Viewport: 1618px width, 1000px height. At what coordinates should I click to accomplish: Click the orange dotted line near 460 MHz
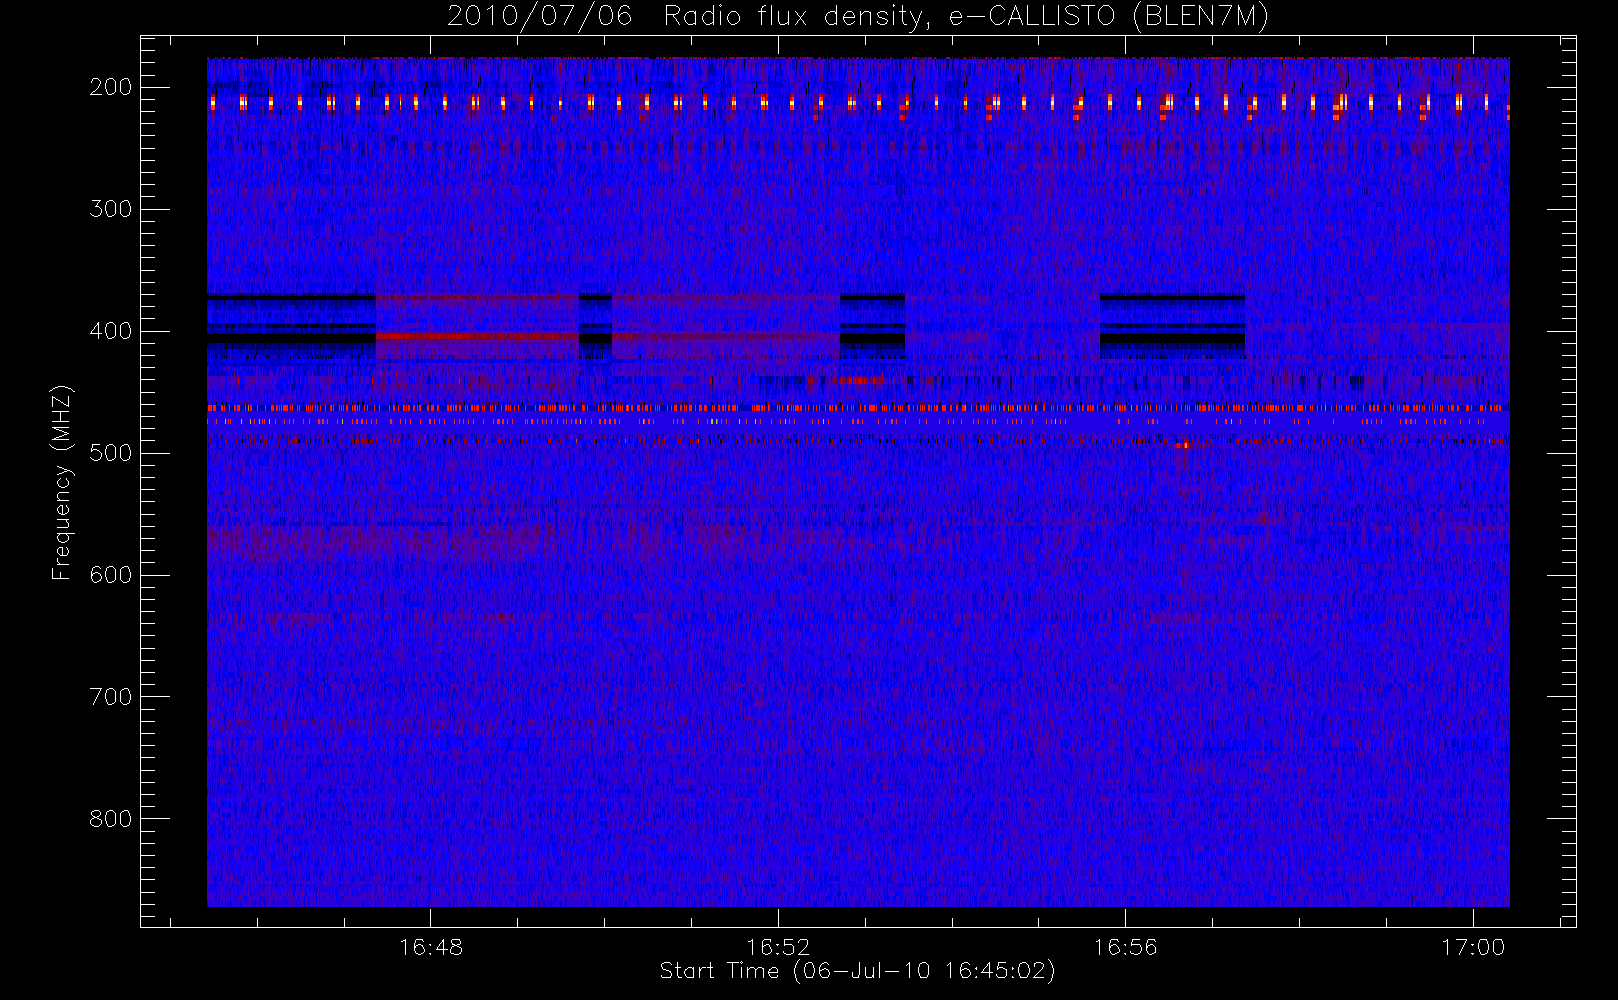pyautogui.click(x=857, y=408)
